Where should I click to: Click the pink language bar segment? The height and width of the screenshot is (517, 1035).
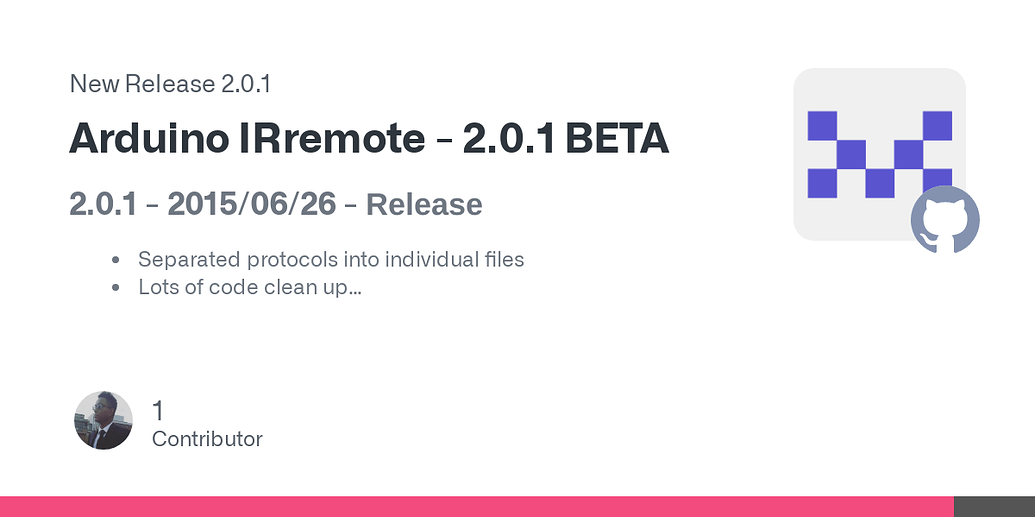coord(476,506)
